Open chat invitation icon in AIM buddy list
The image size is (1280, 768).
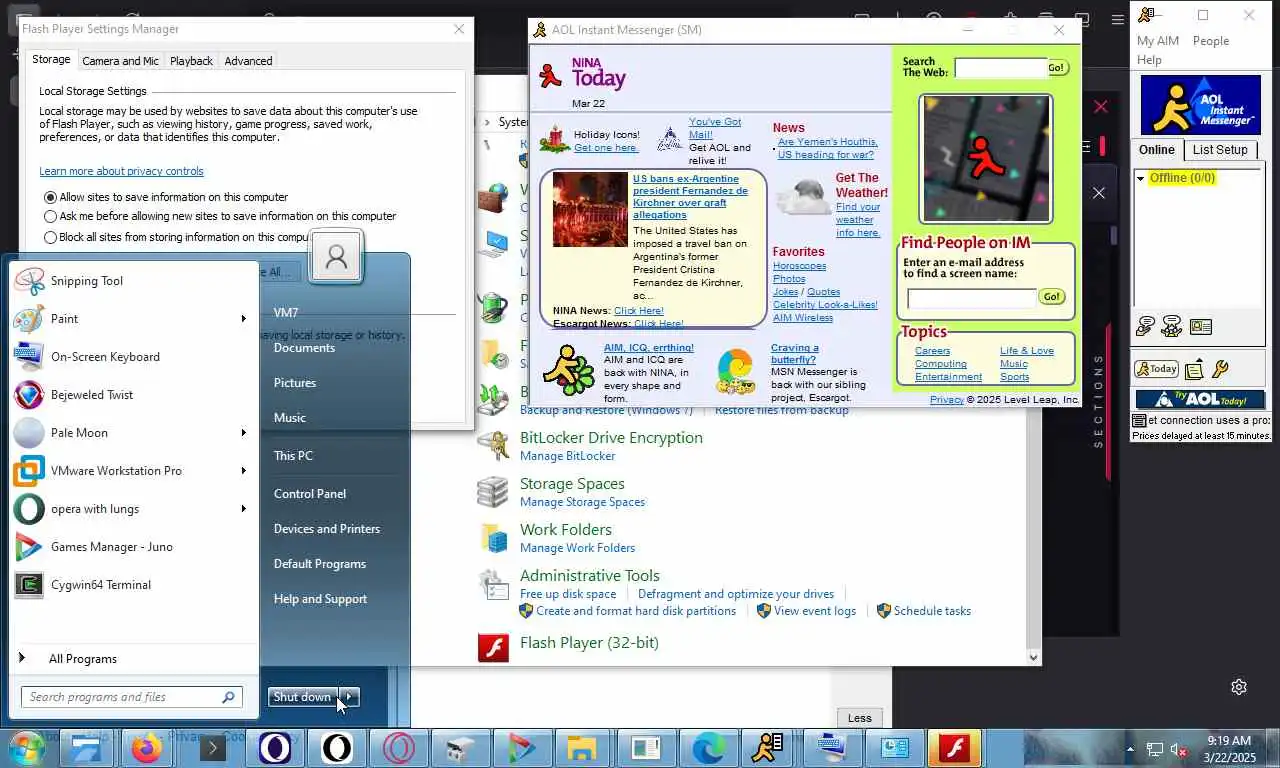point(1172,327)
